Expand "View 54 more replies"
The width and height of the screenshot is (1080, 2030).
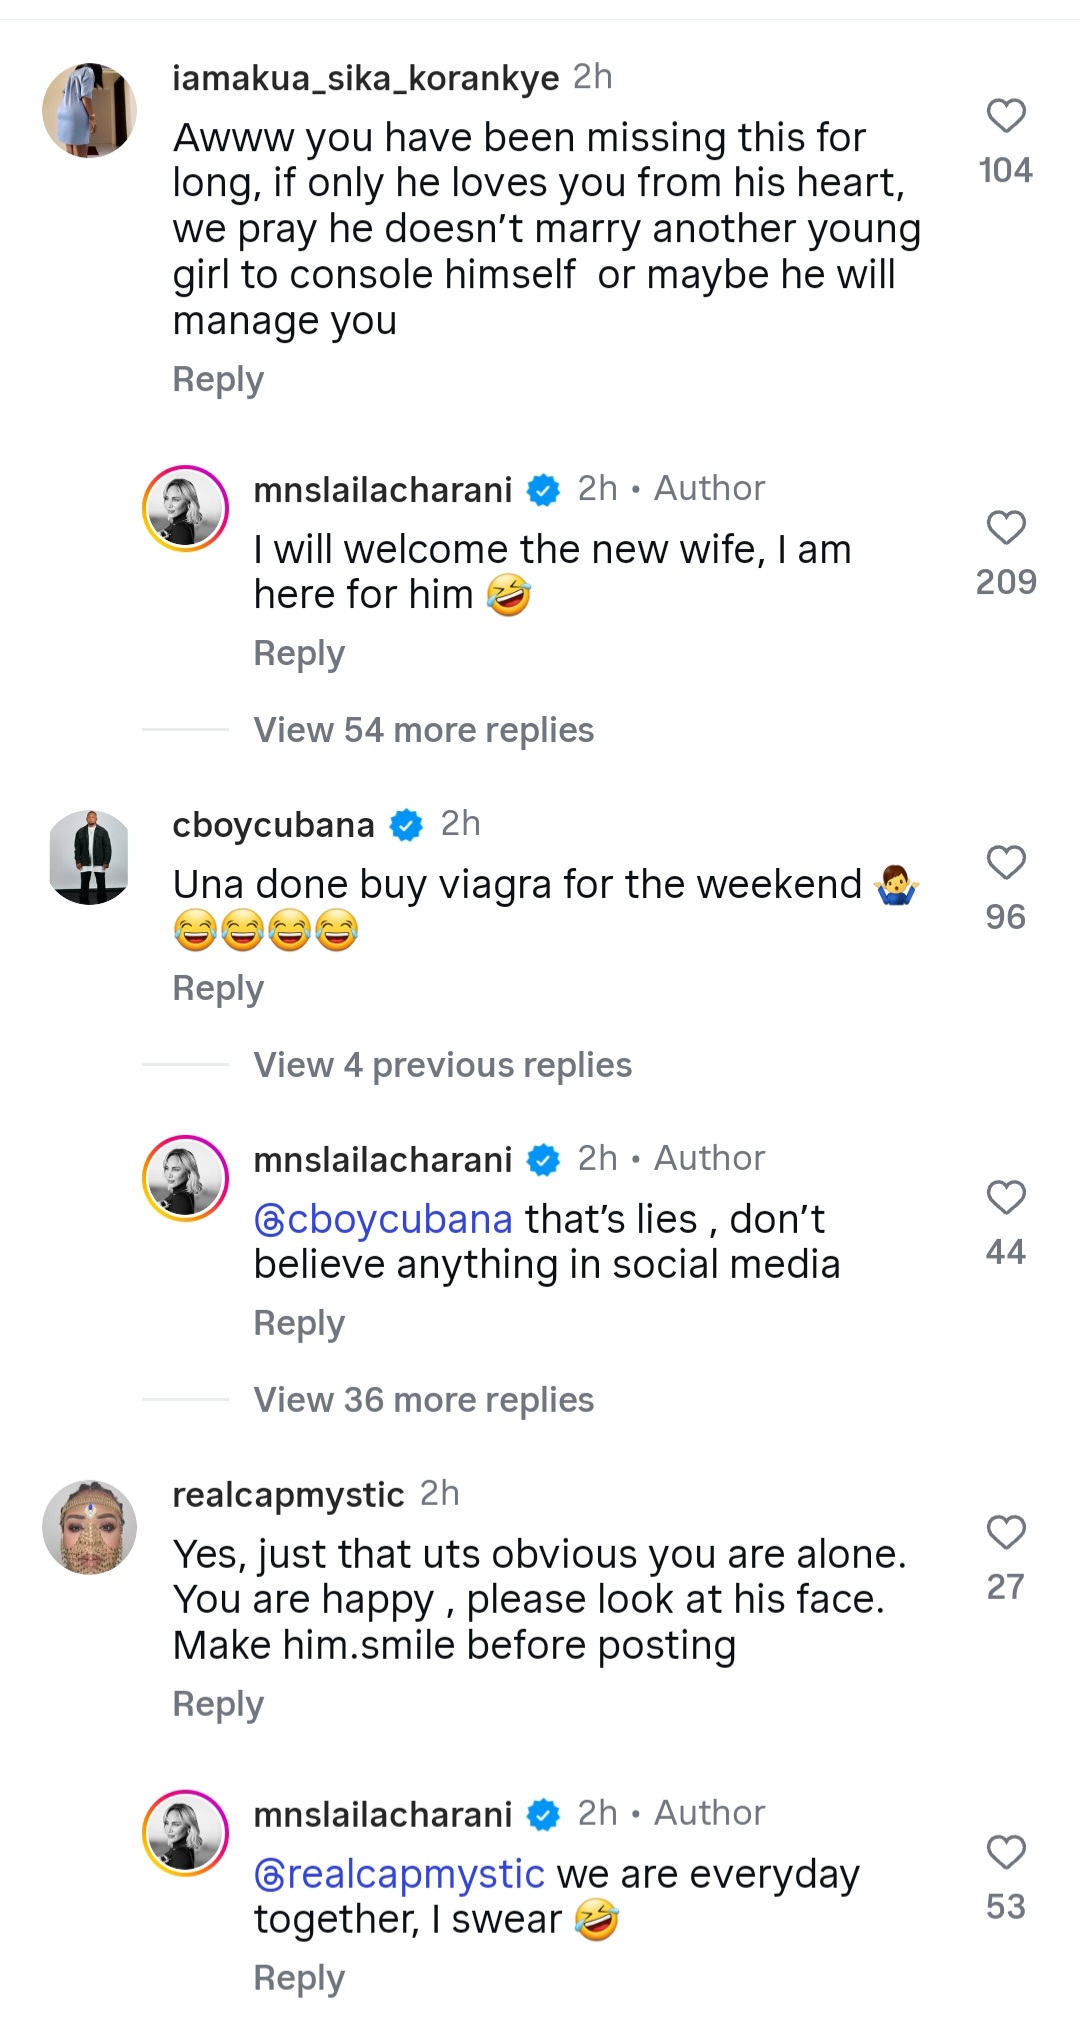pyautogui.click(x=423, y=730)
